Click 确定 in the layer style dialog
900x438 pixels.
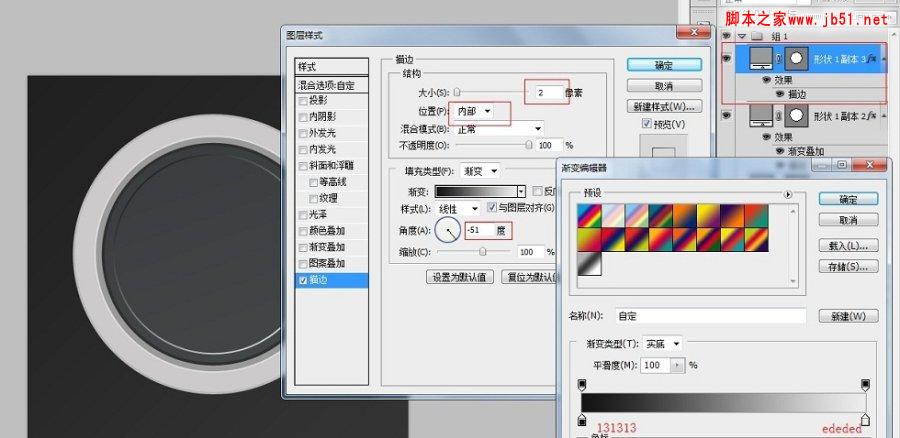(x=664, y=65)
